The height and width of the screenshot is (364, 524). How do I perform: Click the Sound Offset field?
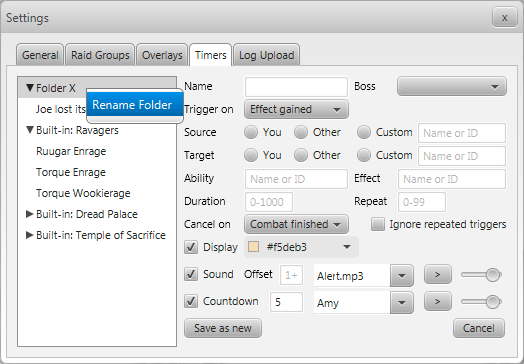point(291,275)
